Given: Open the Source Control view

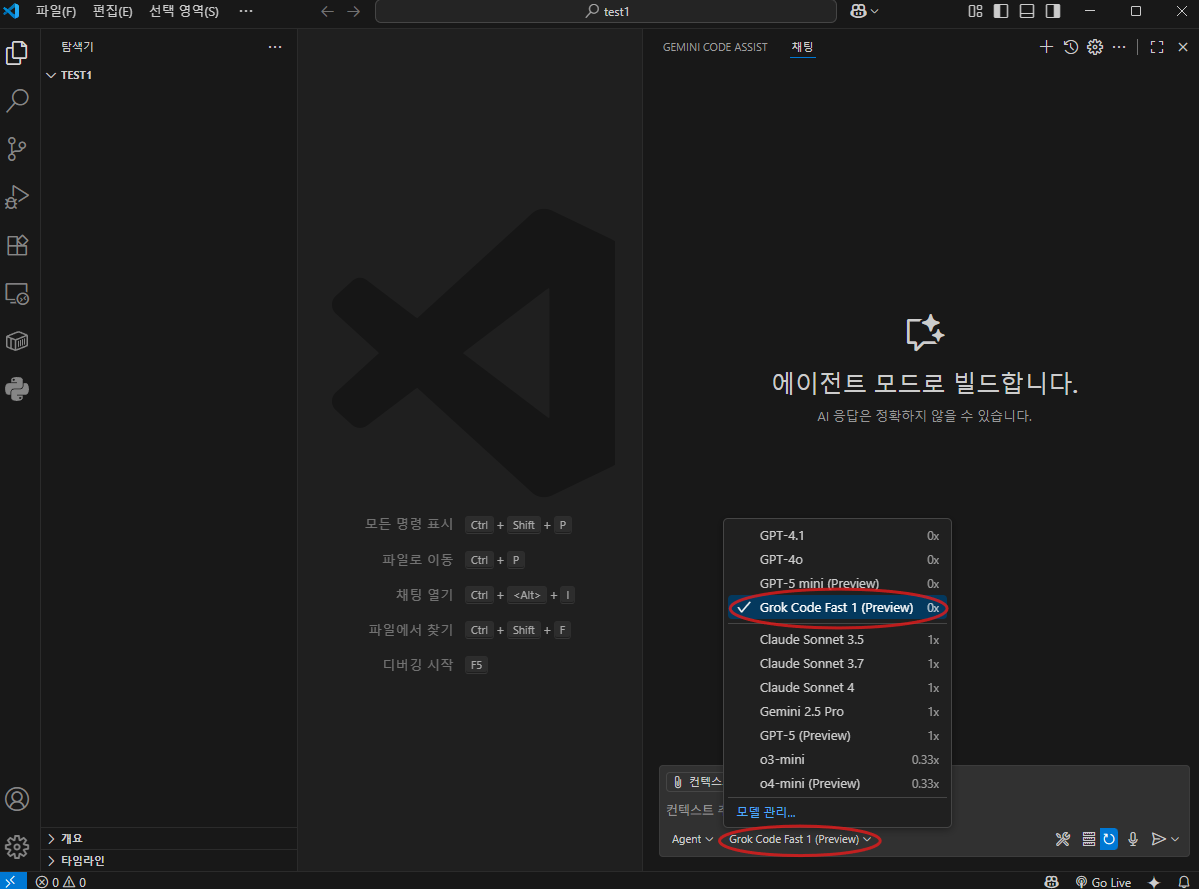Looking at the screenshot, I should (x=17, y=149).
